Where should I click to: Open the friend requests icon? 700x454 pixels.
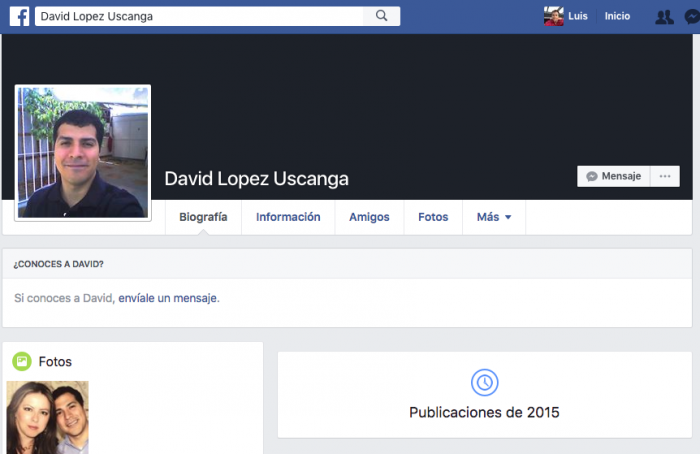click(x=664, y=17)
